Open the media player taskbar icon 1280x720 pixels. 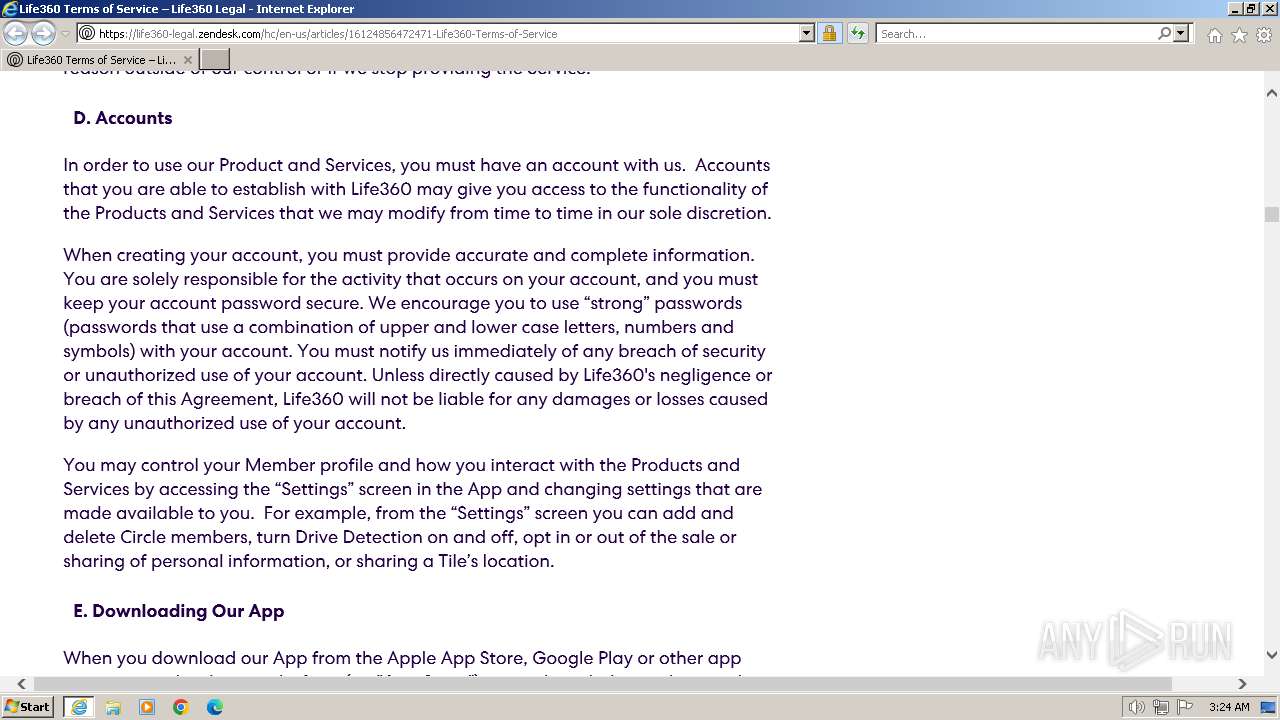pyautogui.click(x=147, y=707)
